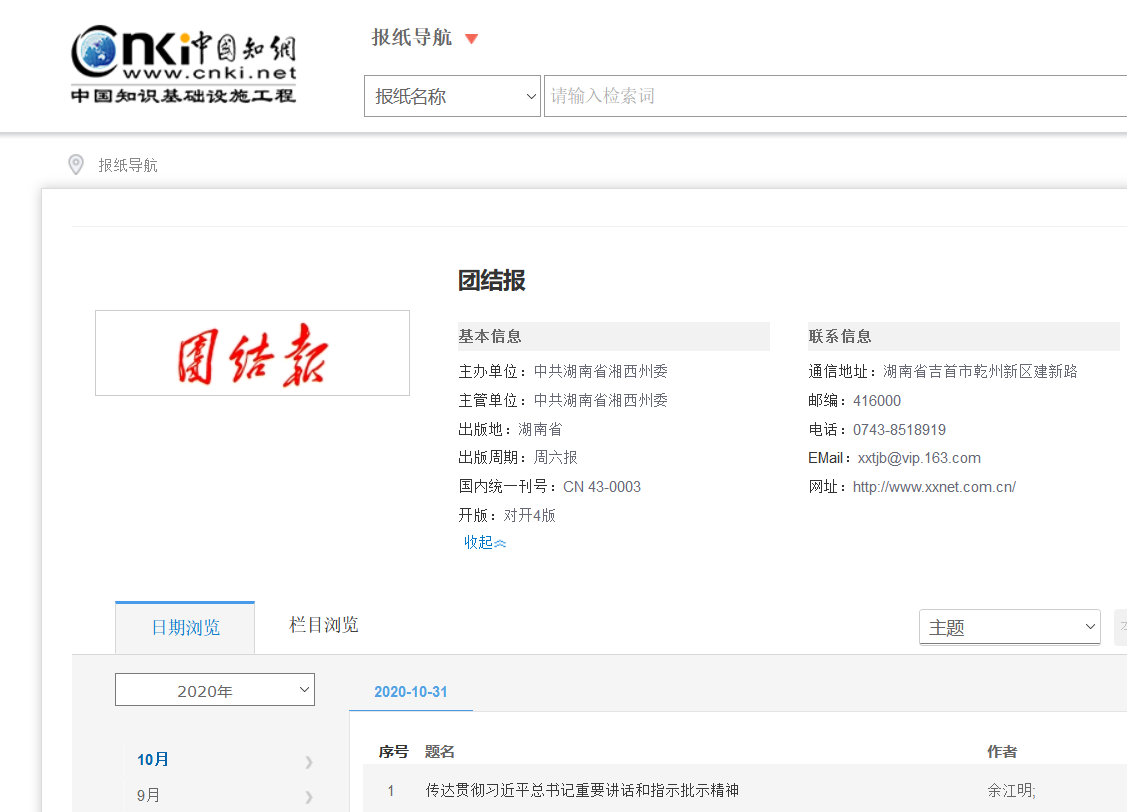Expand the 9月 month item
Image resolution: width=1127 pixels, height=812 pixels.
149,796
